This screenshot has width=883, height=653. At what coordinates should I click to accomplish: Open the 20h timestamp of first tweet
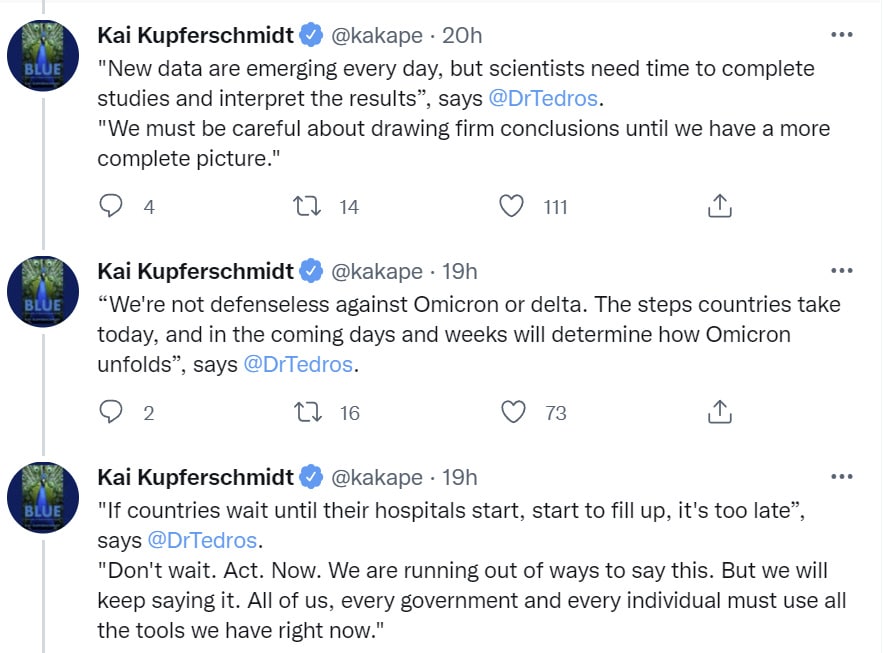tap(462, 35)
